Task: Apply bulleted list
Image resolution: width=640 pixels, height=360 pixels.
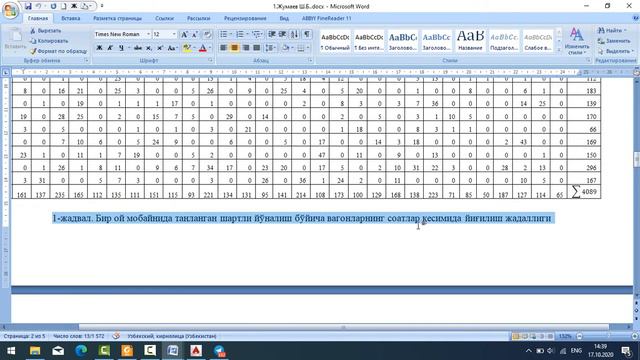Action: [224, 34]
